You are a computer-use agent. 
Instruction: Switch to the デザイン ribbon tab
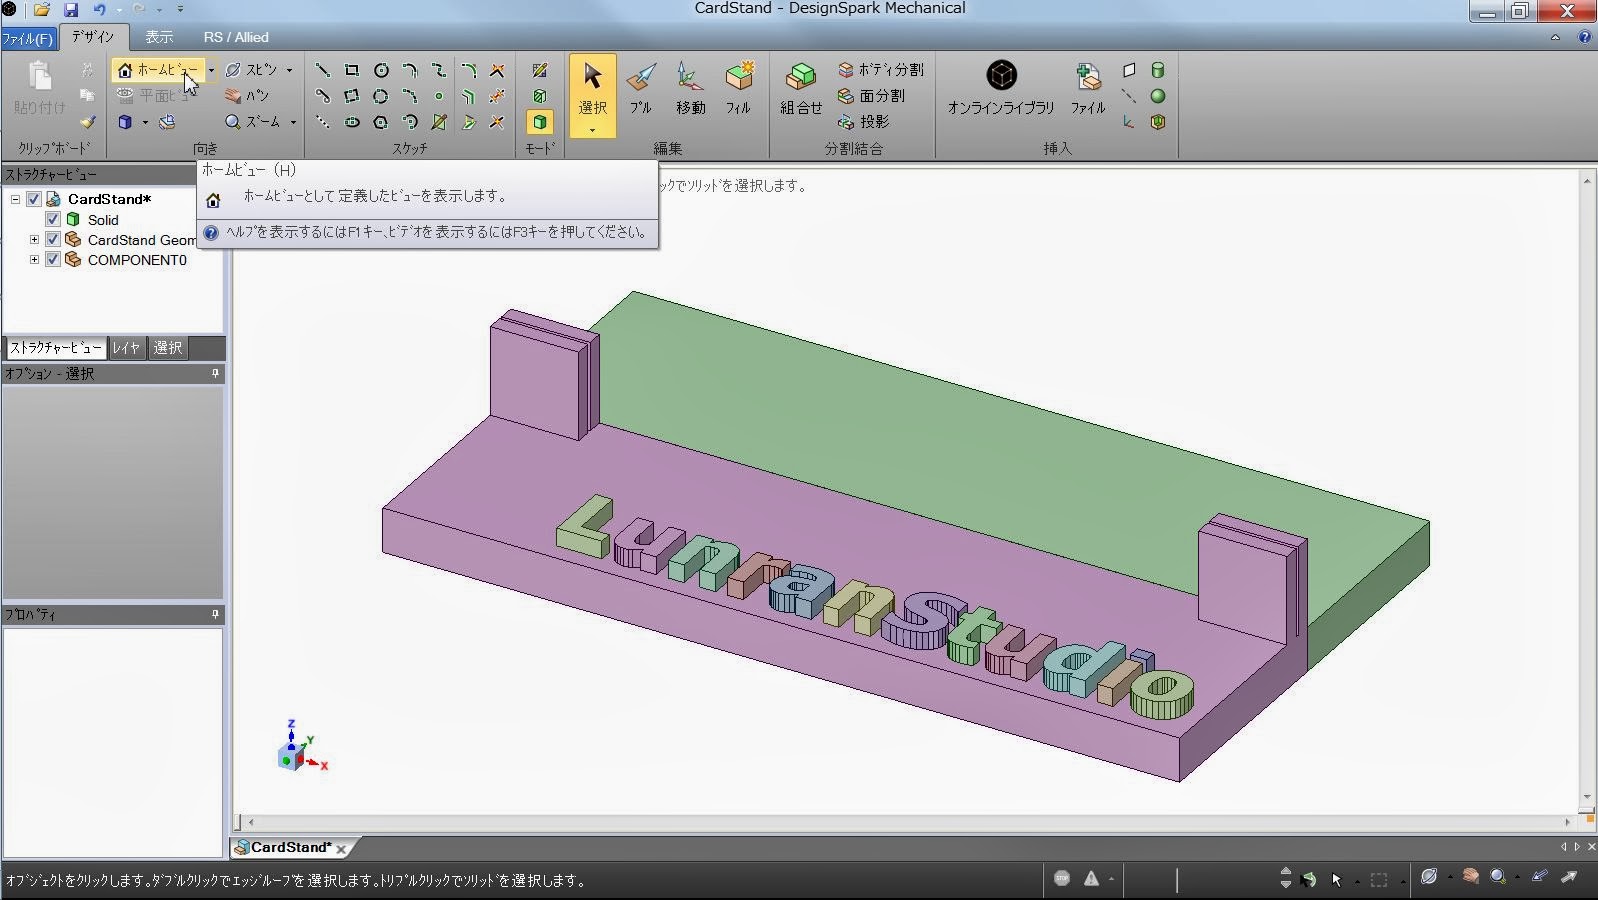point(93,37)
